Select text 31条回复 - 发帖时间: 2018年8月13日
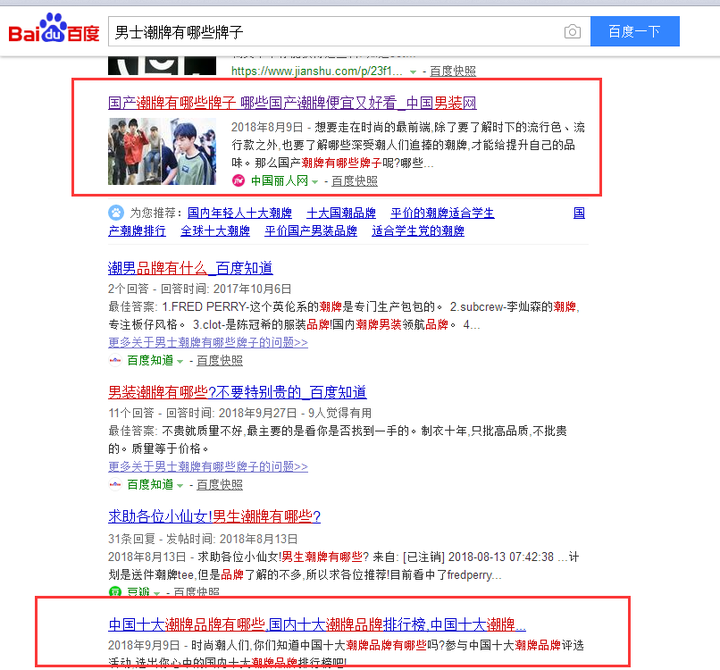Viewport: 720px width, 670px height. (203, 539)
